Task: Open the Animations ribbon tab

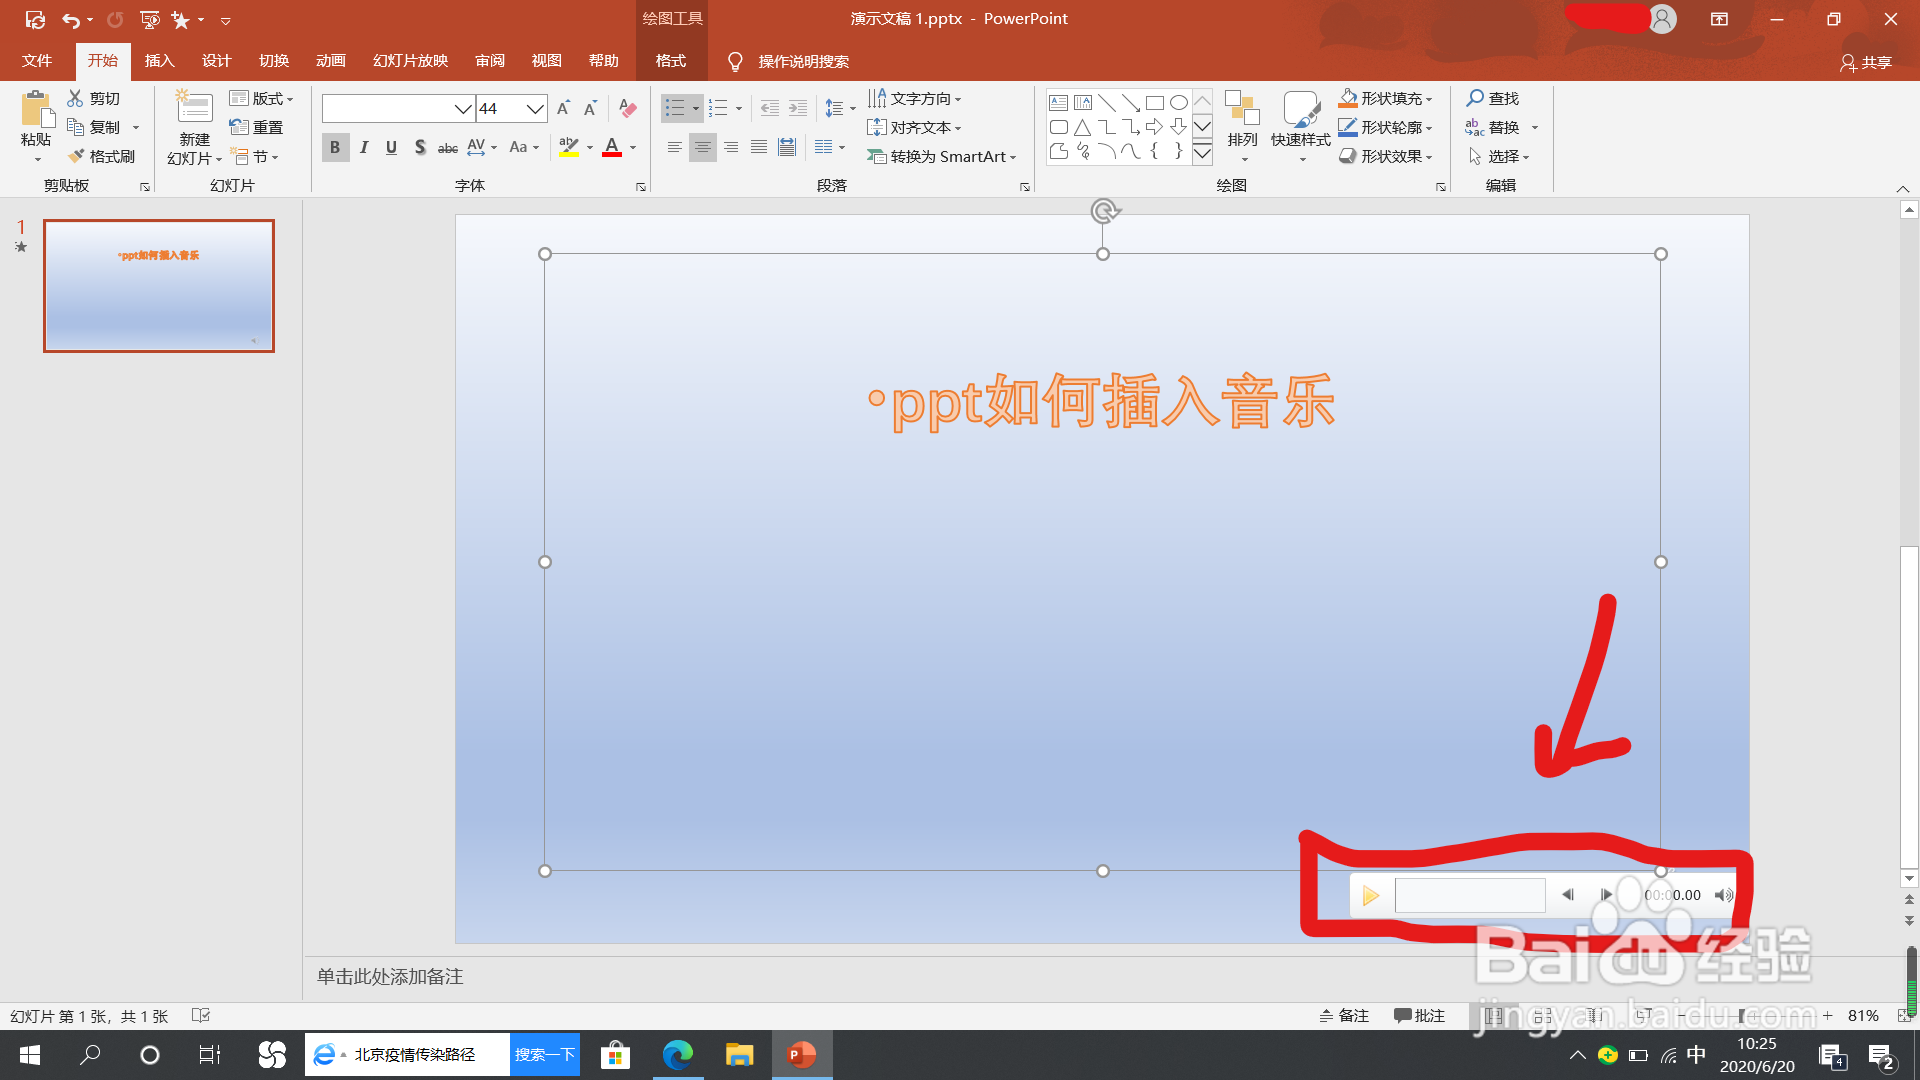Action: pos(330,61)
